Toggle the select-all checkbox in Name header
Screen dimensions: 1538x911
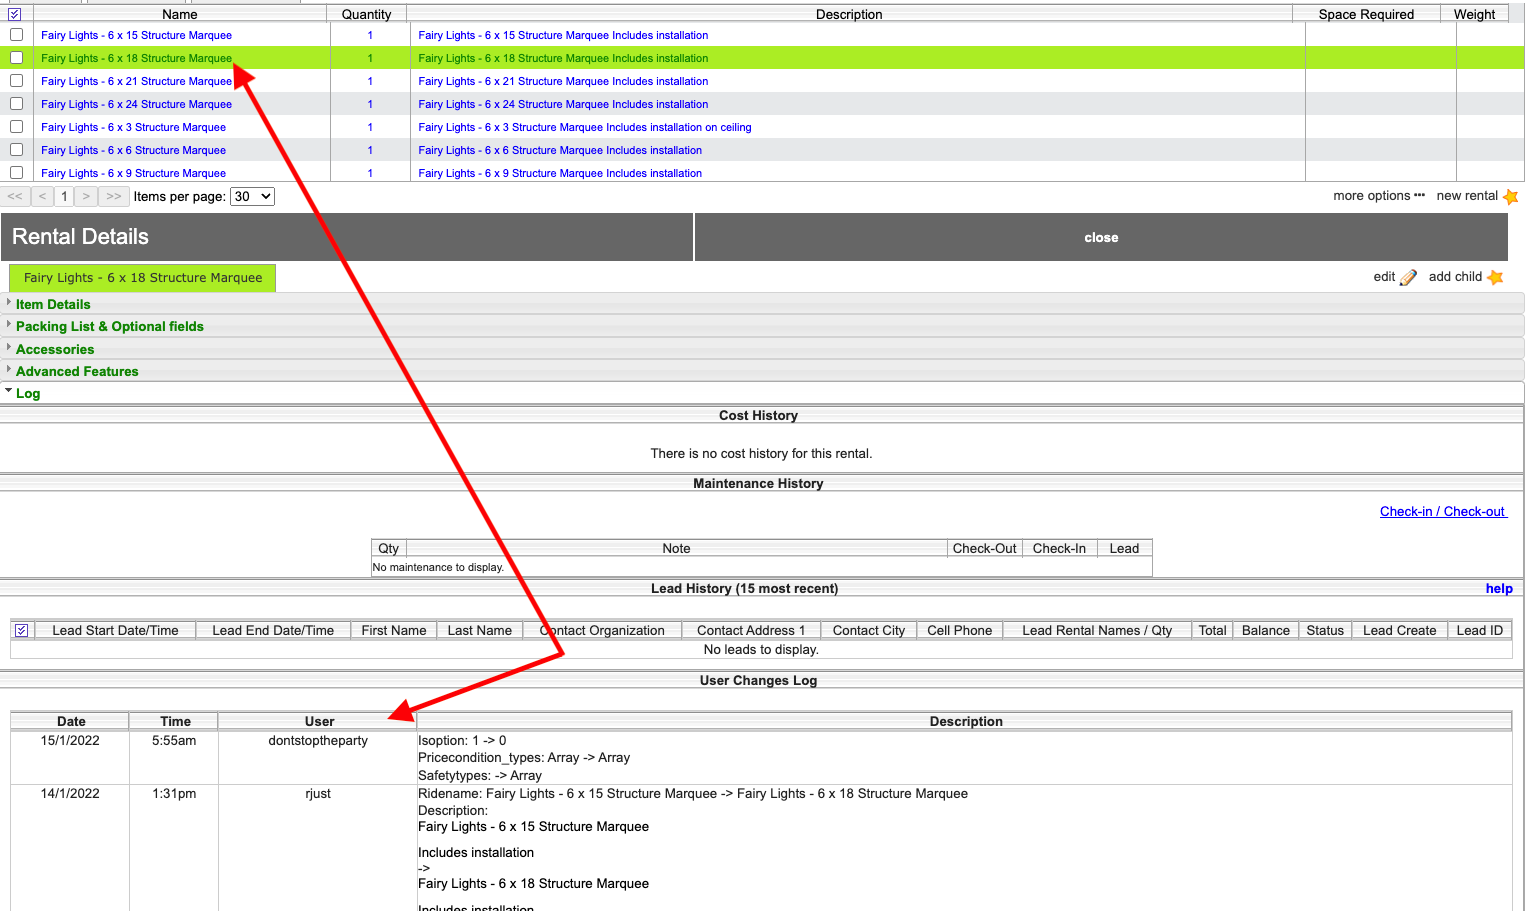click(15, 14)
